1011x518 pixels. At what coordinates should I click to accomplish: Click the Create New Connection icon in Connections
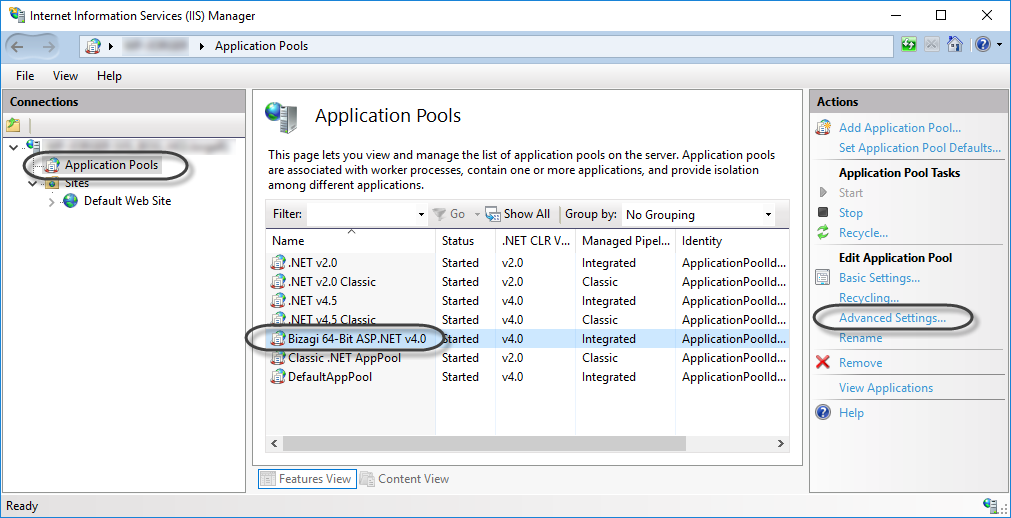13,125
